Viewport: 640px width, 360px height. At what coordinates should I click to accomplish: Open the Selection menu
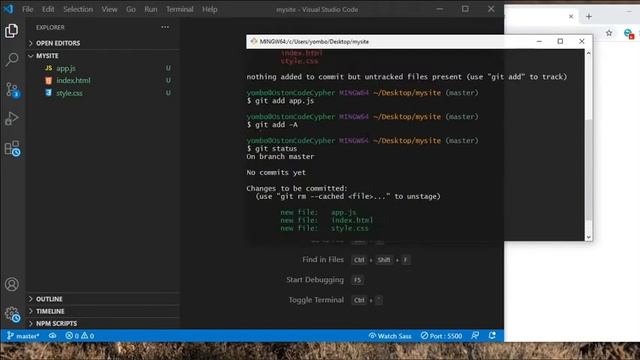78,9
